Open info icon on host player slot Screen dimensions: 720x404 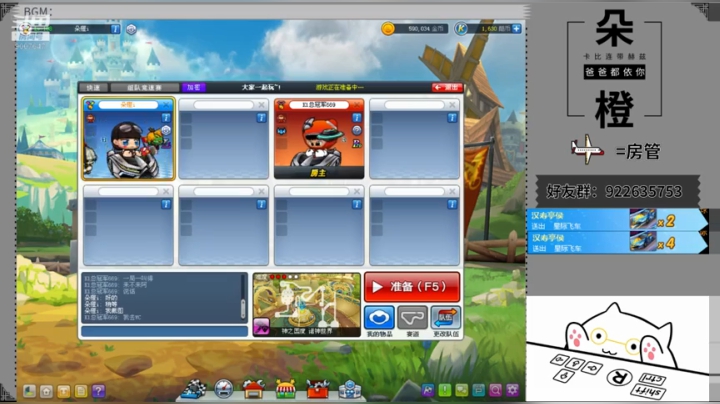click(357, 118)
